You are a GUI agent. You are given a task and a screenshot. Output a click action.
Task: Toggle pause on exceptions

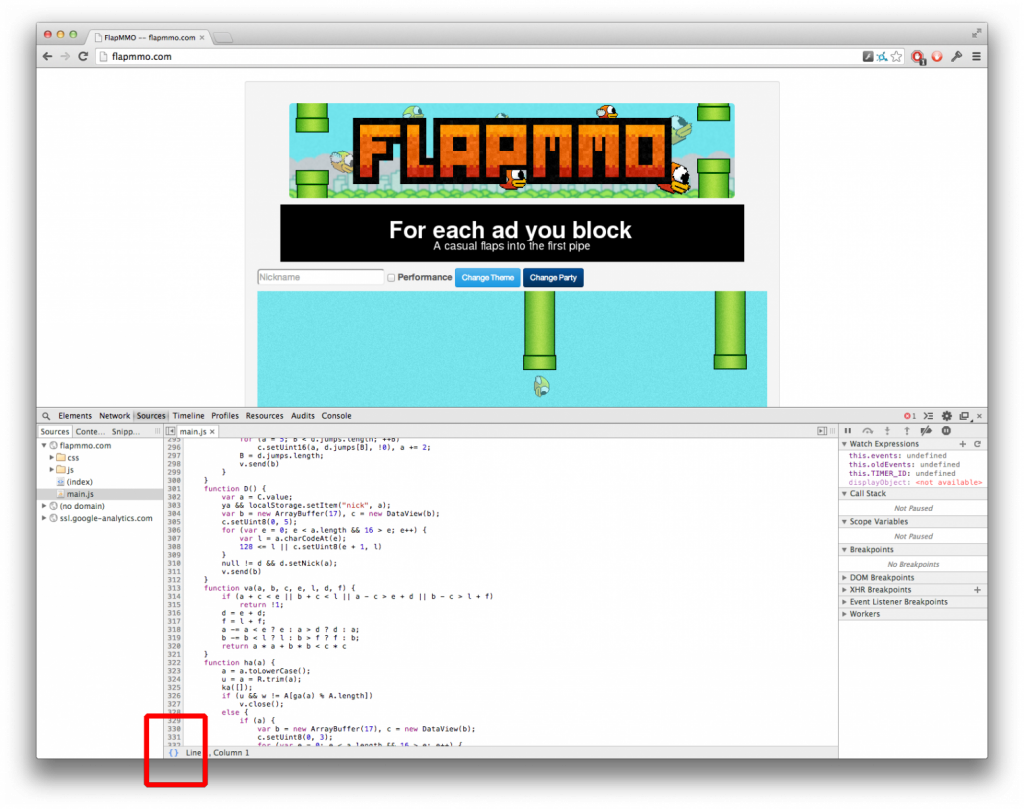(946, 431)
